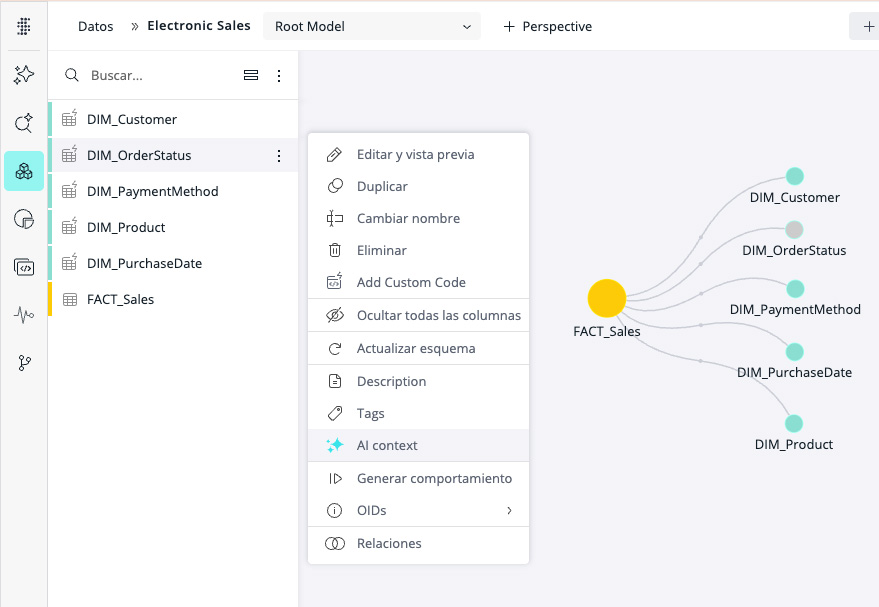
Task: Click the Cambiar nombre rename icon
Action: (335, 218)
